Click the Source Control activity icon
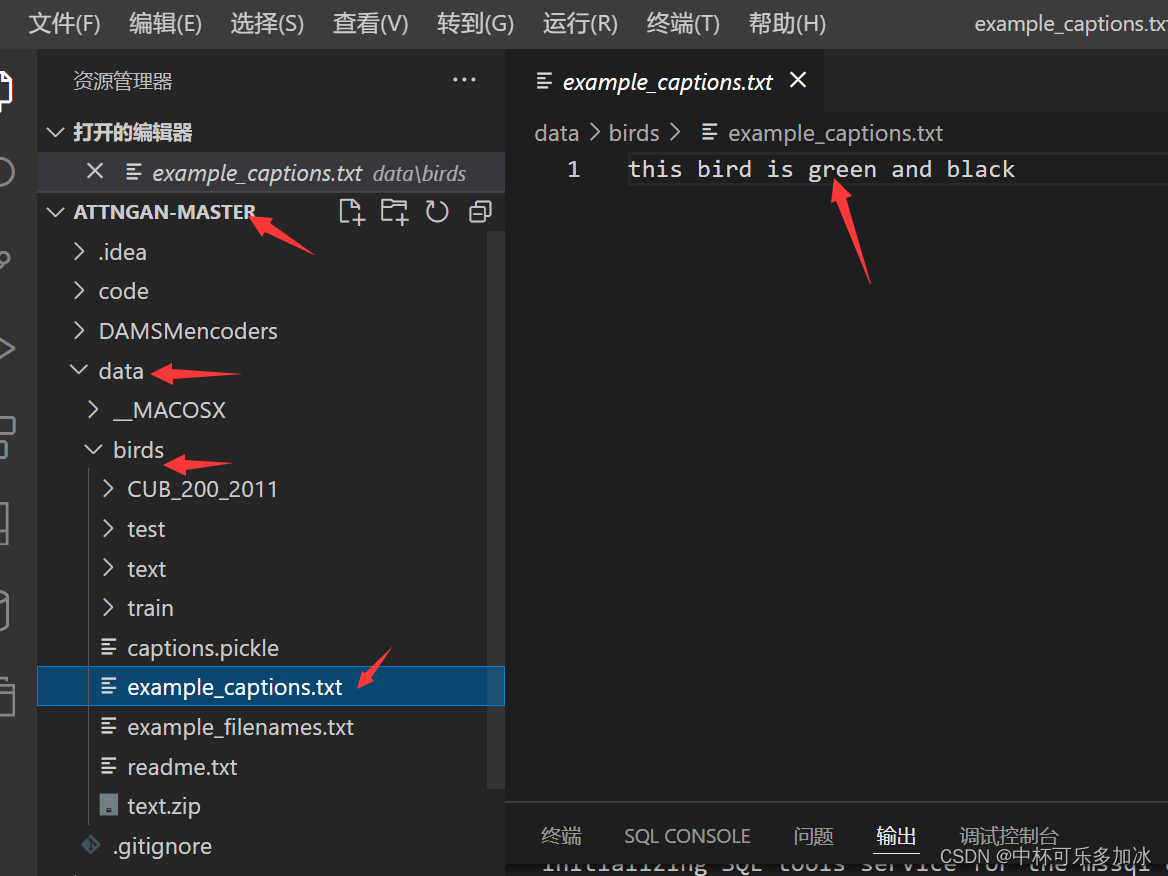Screen dimensions: 1168x876 pos(4,259)
